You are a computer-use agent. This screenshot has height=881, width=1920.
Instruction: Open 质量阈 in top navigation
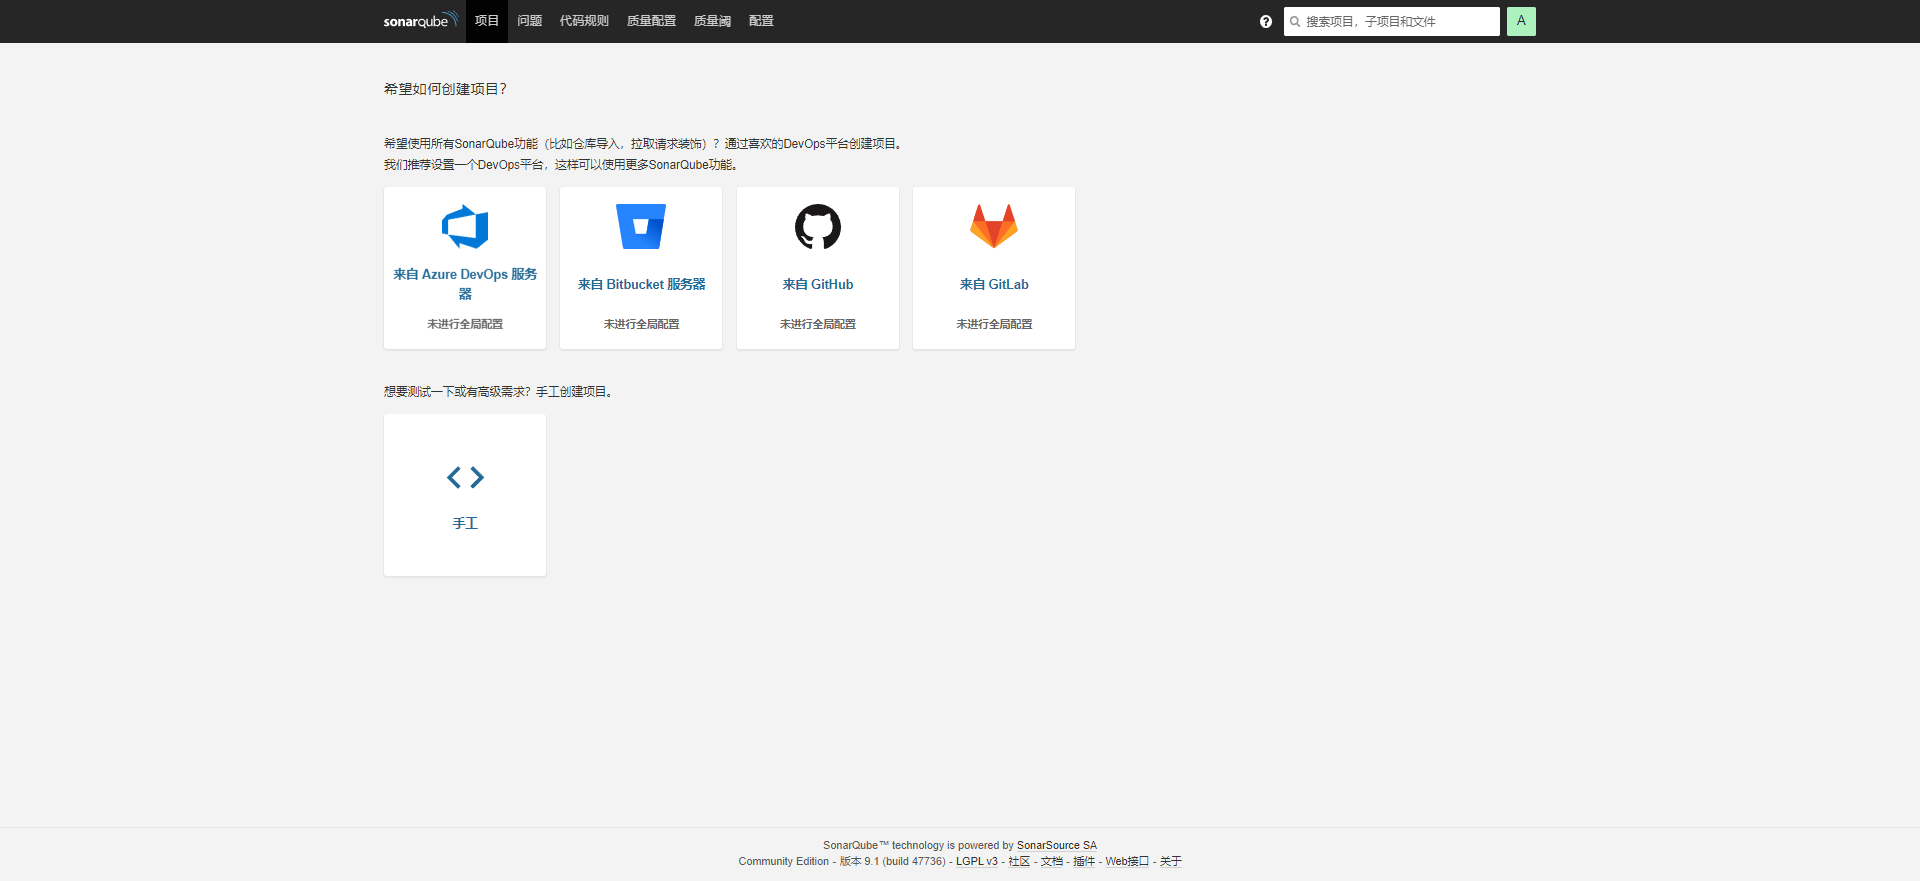pos(712,21)
